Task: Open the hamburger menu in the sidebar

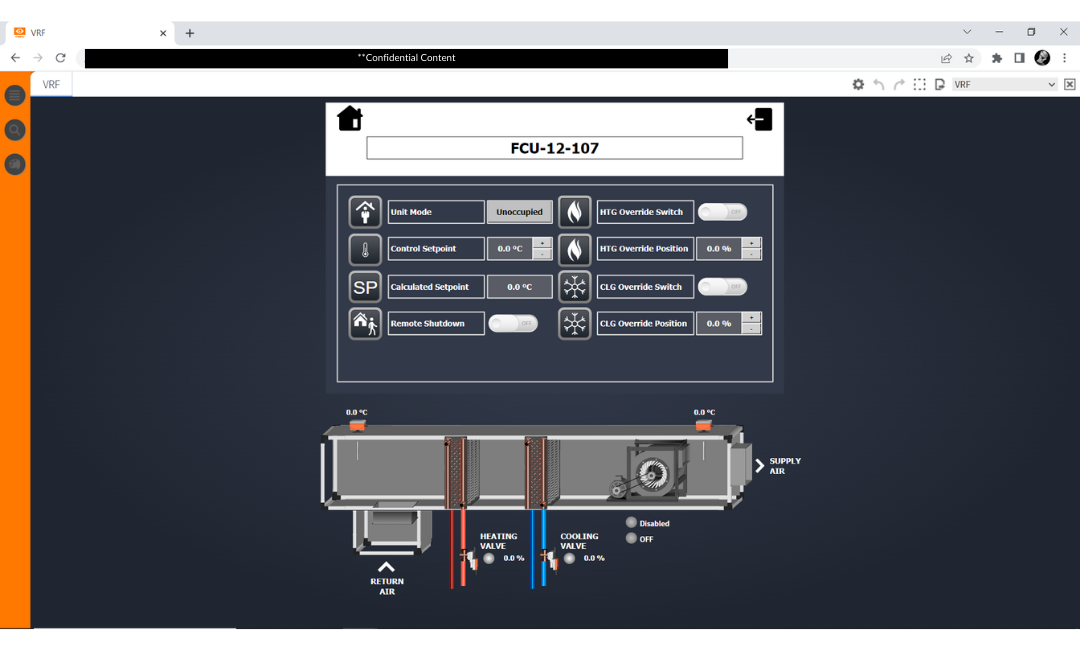Action: (14, 94)
